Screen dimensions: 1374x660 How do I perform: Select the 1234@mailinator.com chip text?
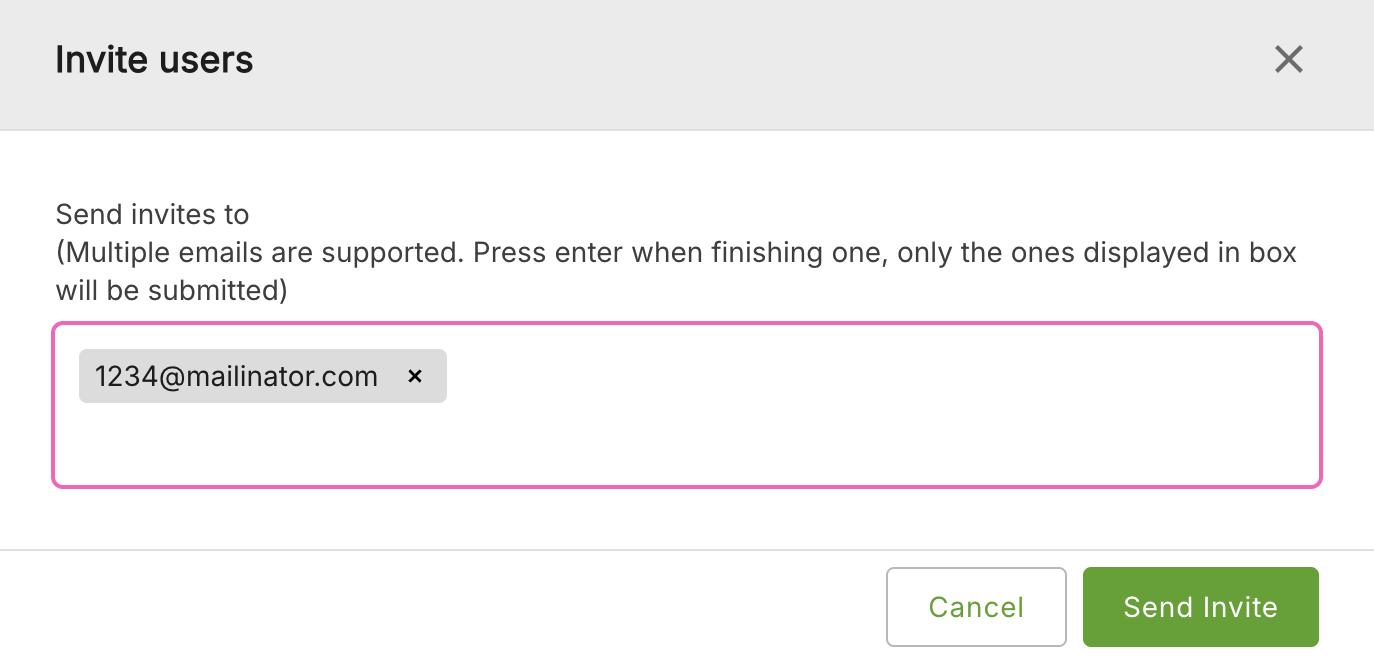(x=236, y=377)
